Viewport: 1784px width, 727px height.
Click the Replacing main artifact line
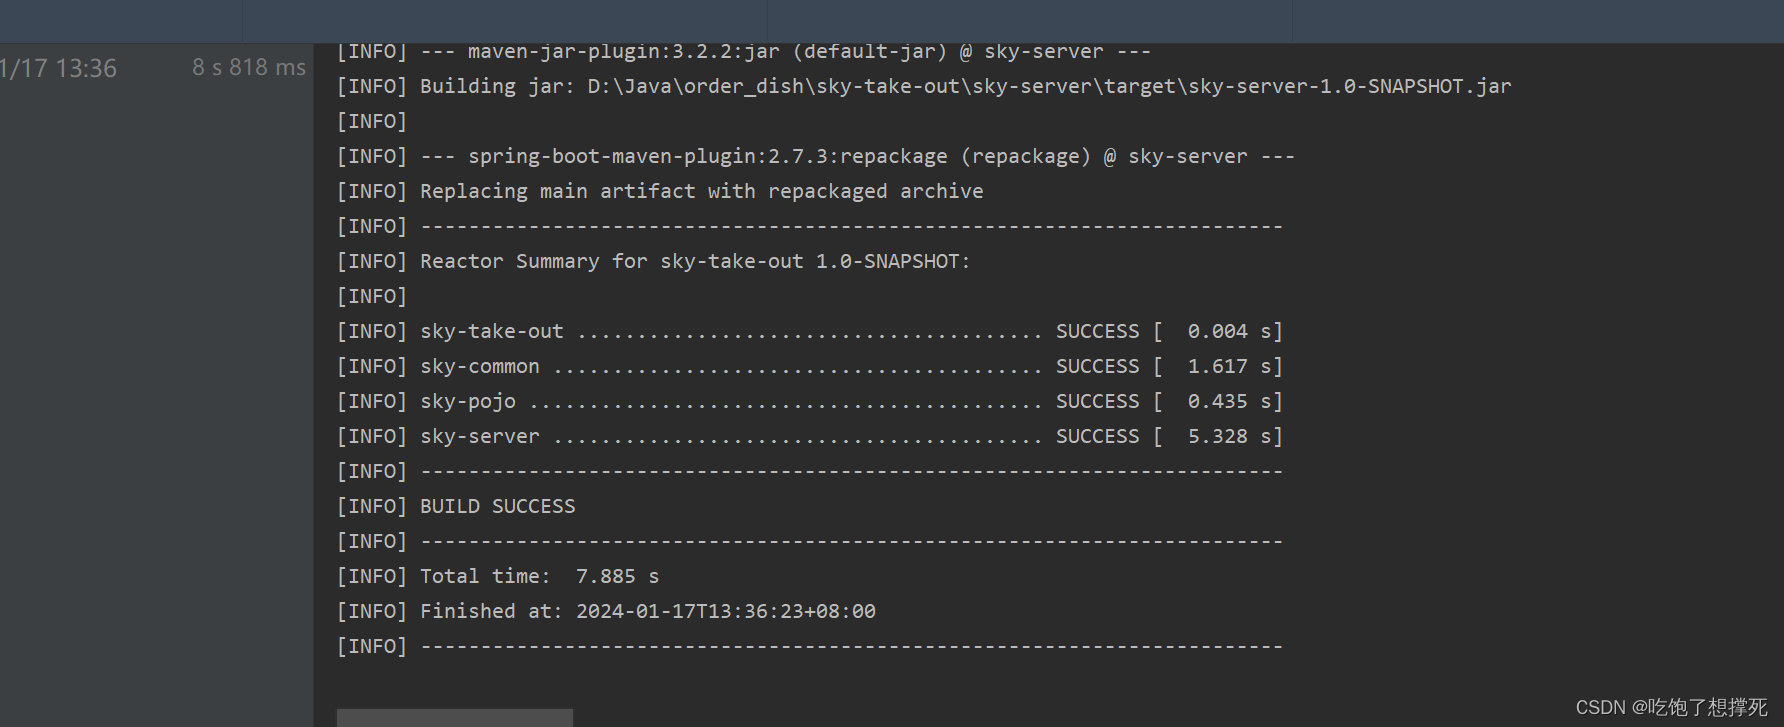(701, 191)
